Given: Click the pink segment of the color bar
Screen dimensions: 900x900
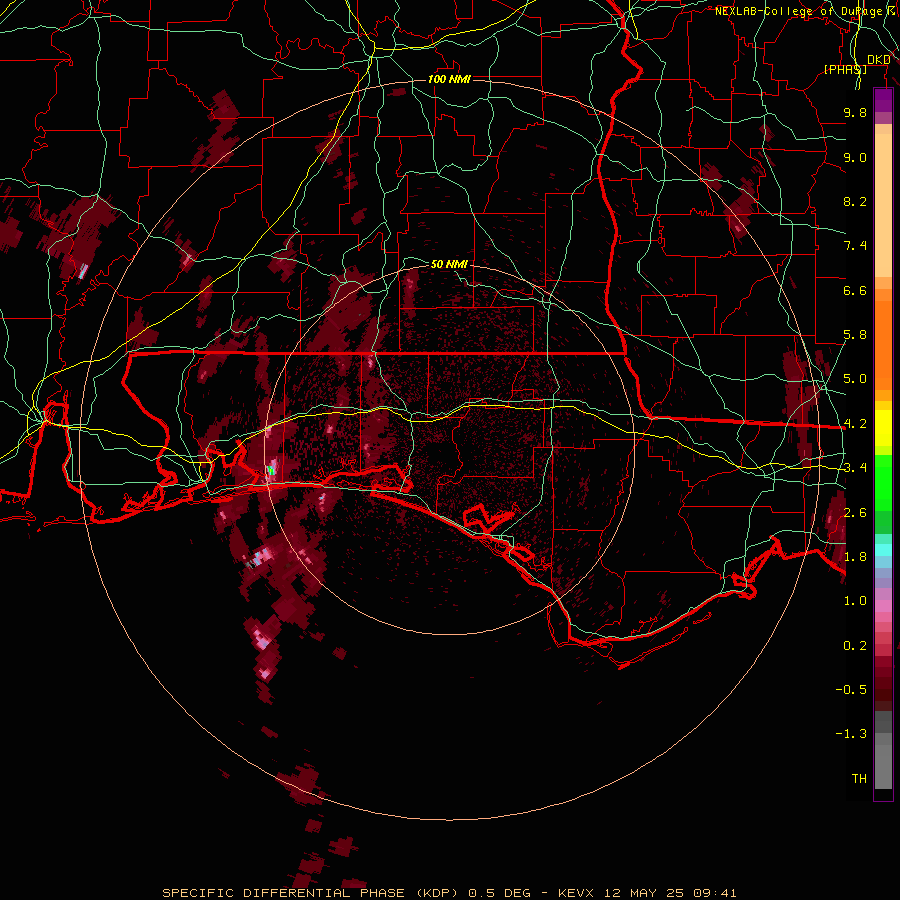Looking at the screenshot, I should 883,606.
